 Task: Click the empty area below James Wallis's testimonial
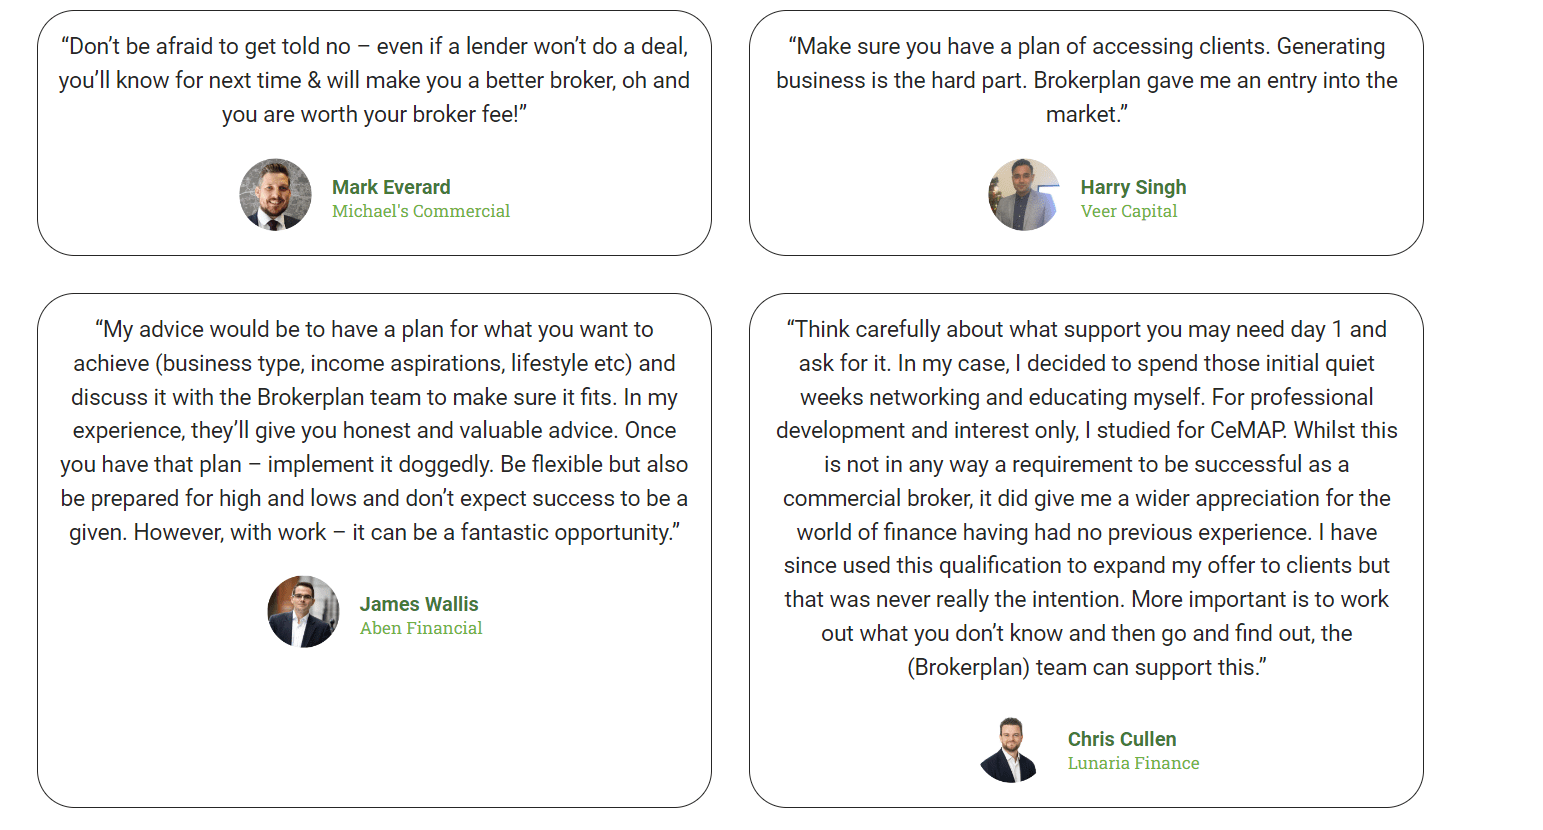pos(374,725)
